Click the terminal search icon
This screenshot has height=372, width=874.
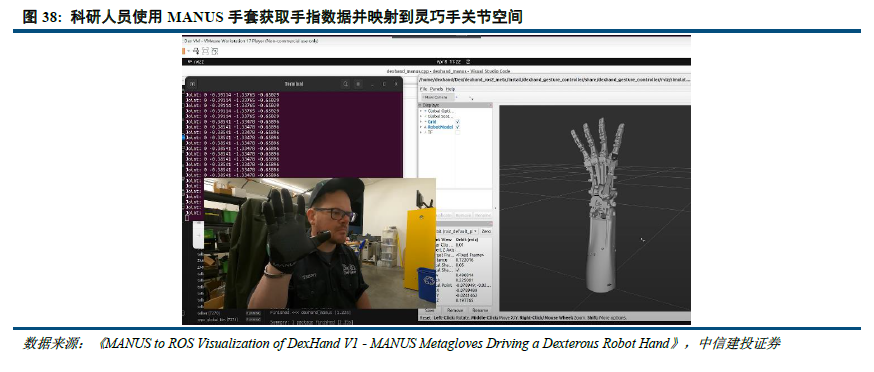click(346, 84)
